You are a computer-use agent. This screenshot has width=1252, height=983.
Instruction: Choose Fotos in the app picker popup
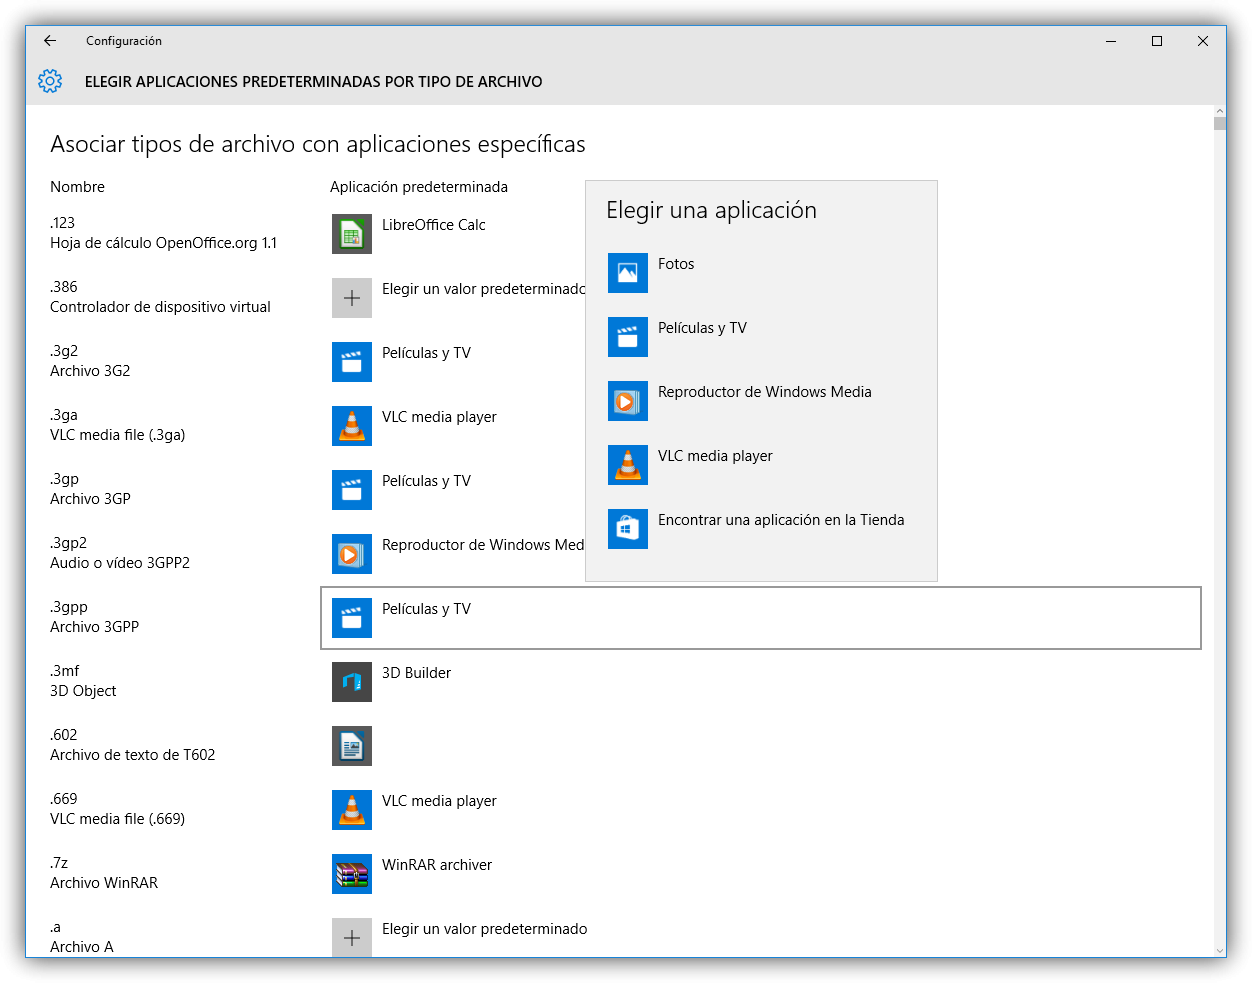pos(676,265)
